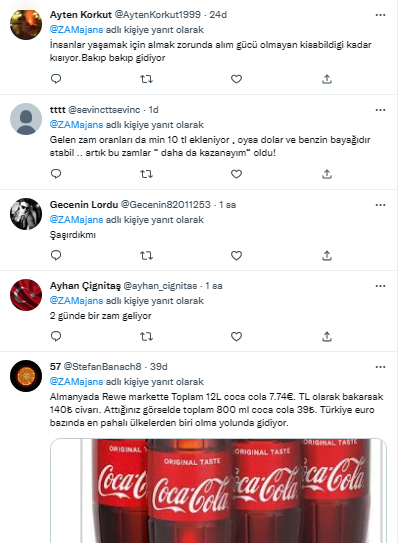Share tttt's tweet about zam oranları
This screenshot has width=403, height=543.
point(327,174)
